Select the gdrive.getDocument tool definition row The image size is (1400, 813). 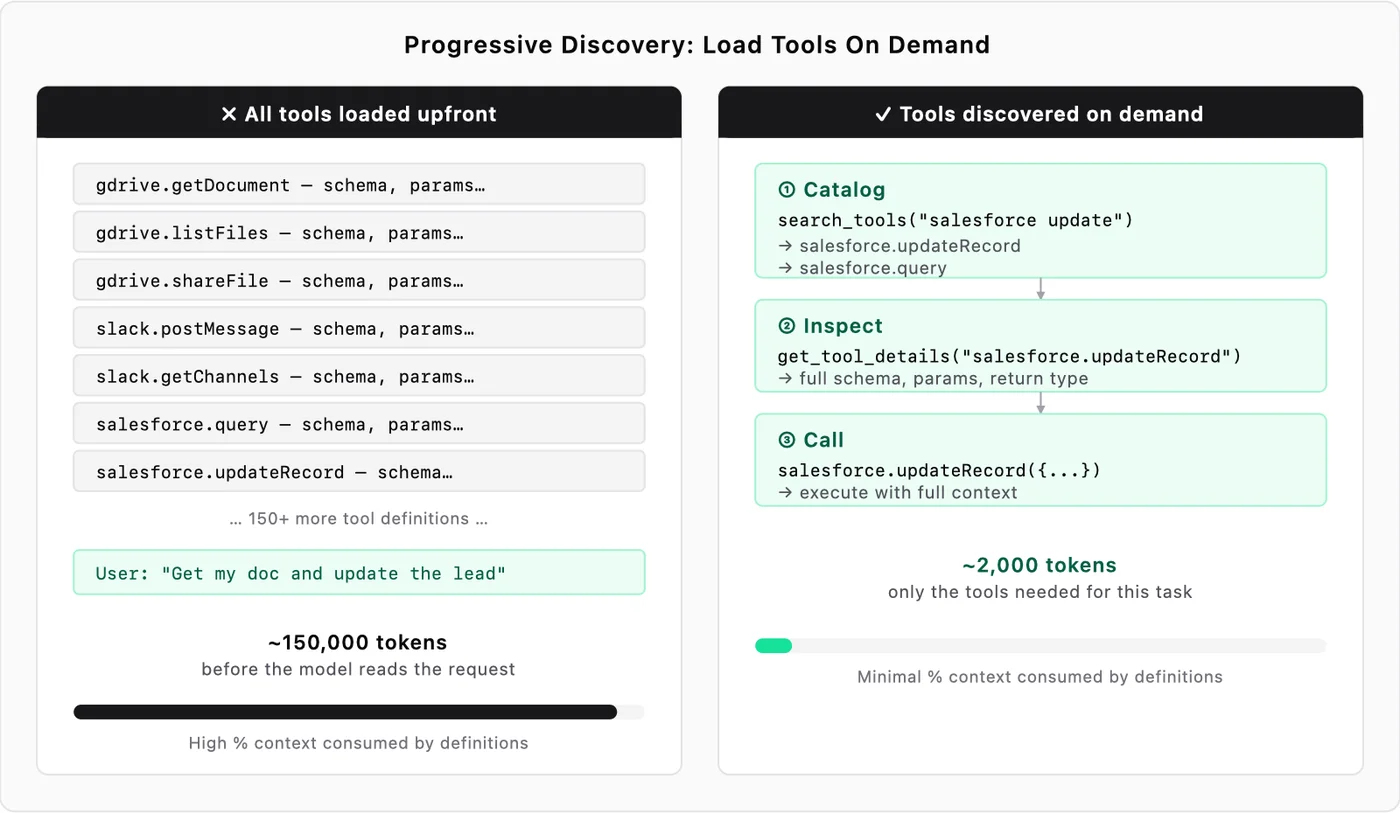pyautogui.click(x=359, y=185)
